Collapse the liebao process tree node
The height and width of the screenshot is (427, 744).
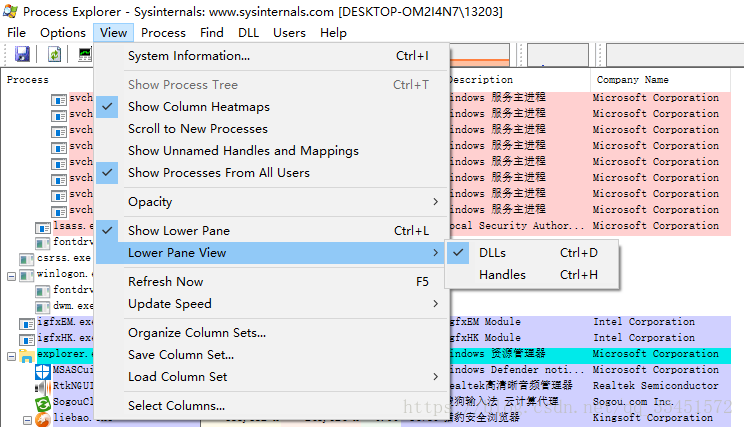click(28, 420)
